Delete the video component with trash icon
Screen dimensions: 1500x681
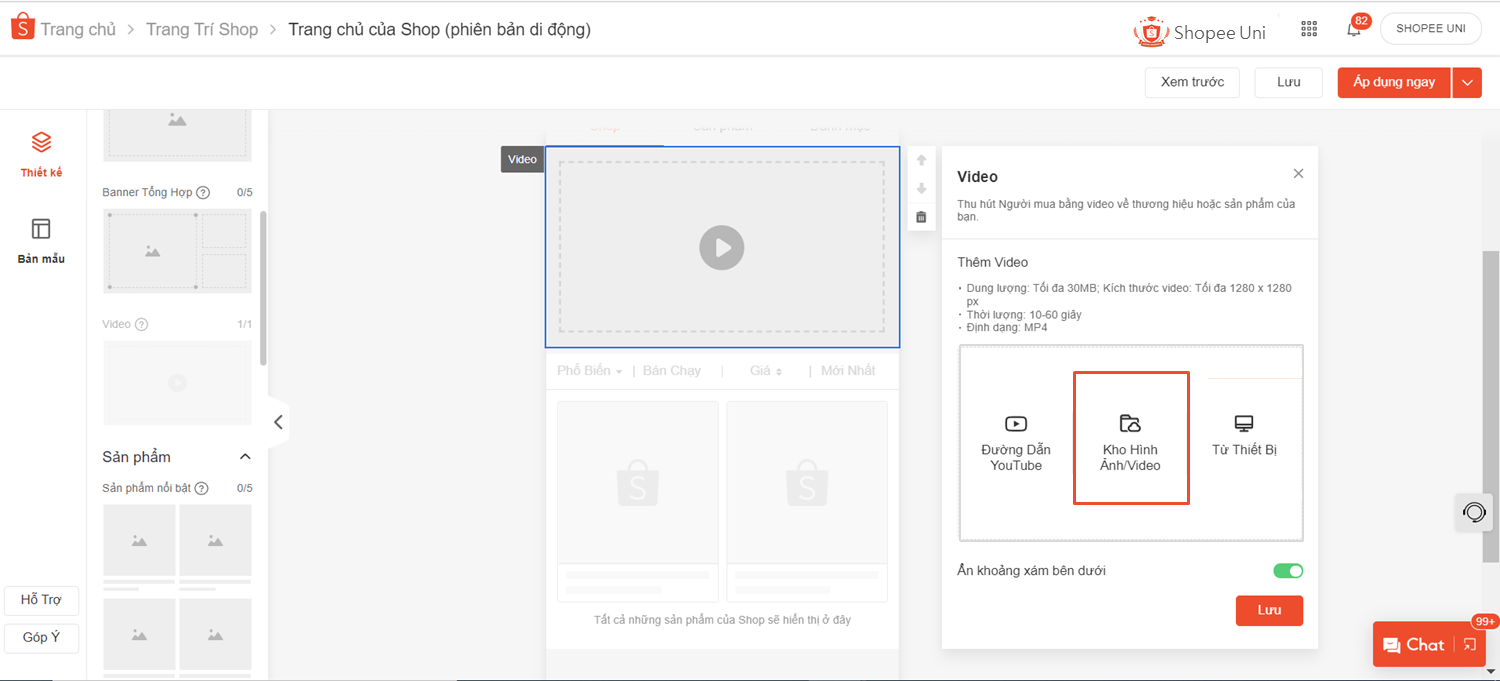coord(921,217)
